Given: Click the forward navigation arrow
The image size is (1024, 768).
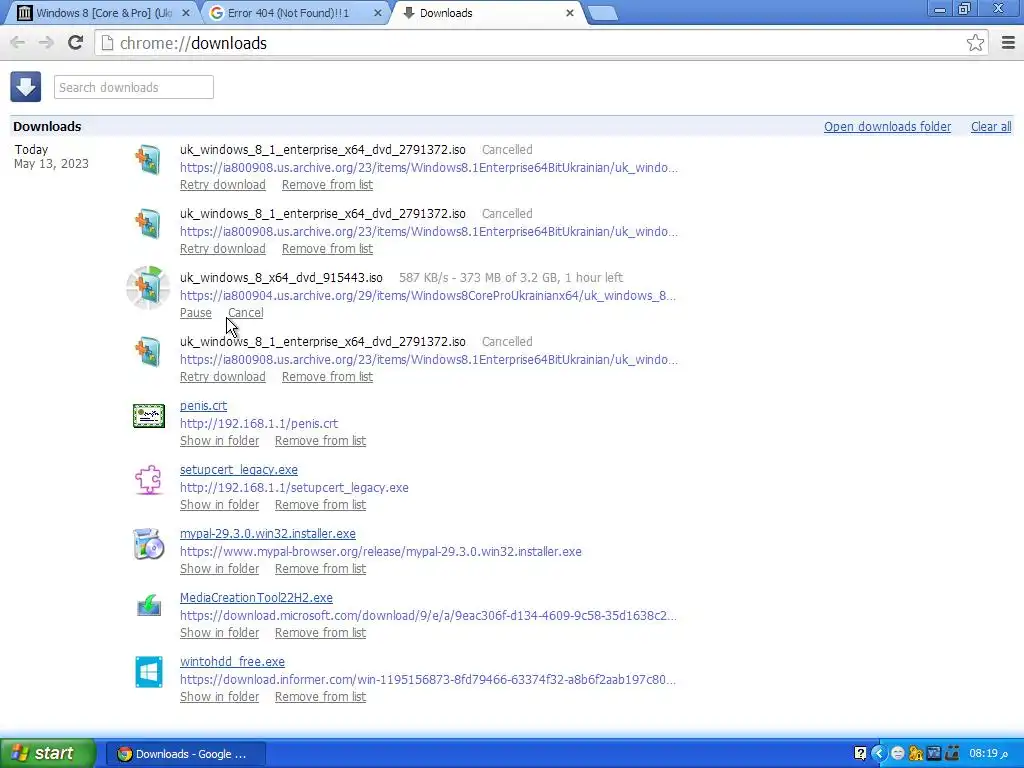Looking at the screenshot, I should pos(46,43).
